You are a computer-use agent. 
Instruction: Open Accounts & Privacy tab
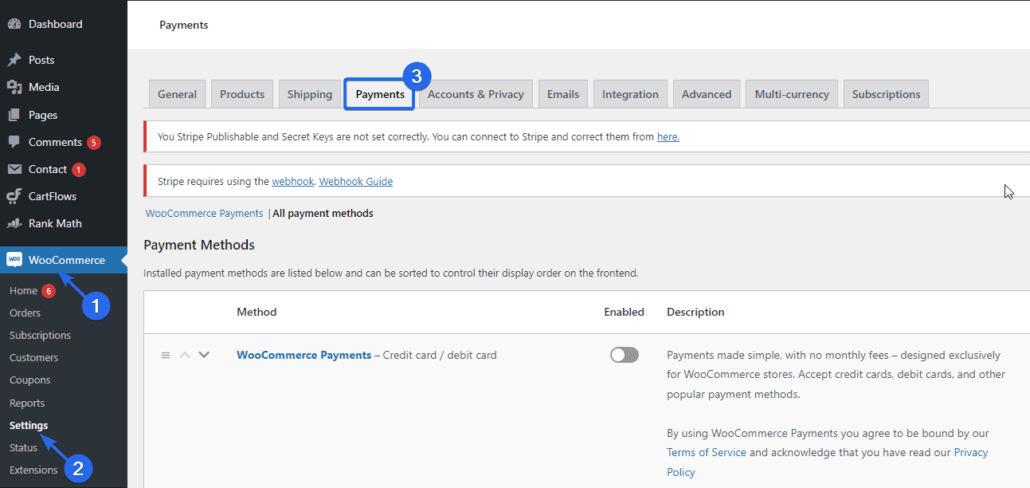476,94
